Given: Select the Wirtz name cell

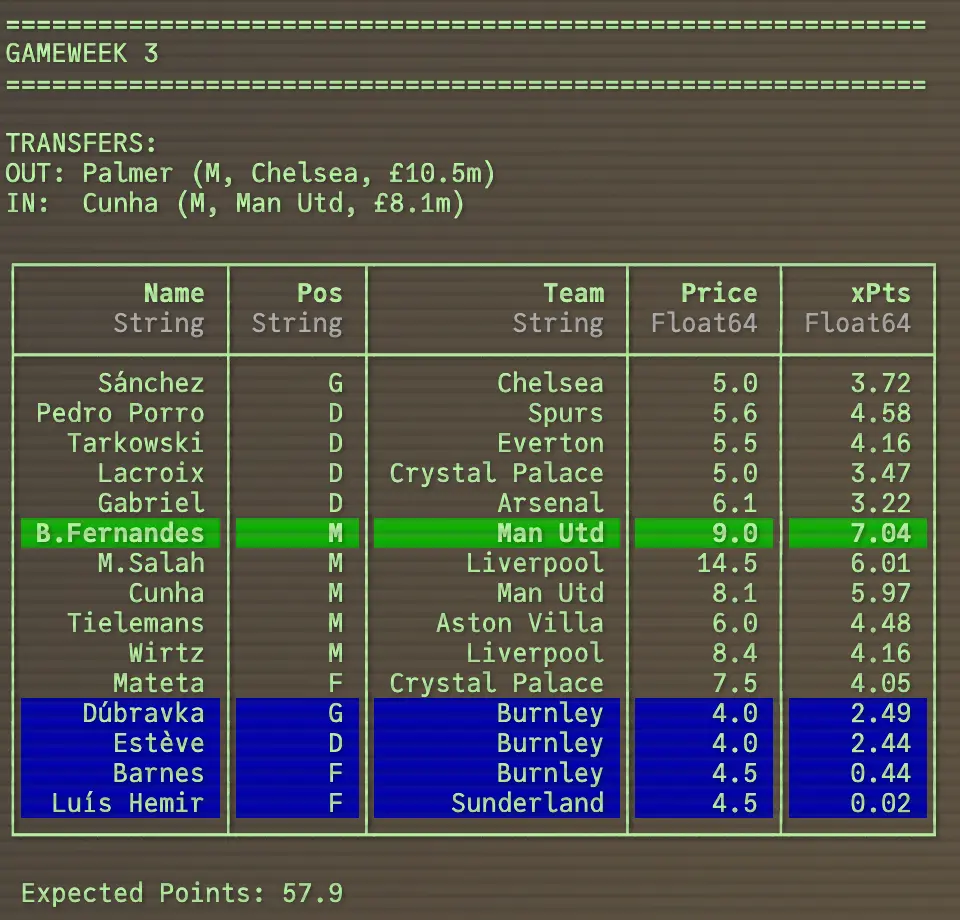Looking at the screenshot, I should coord(167,653).
